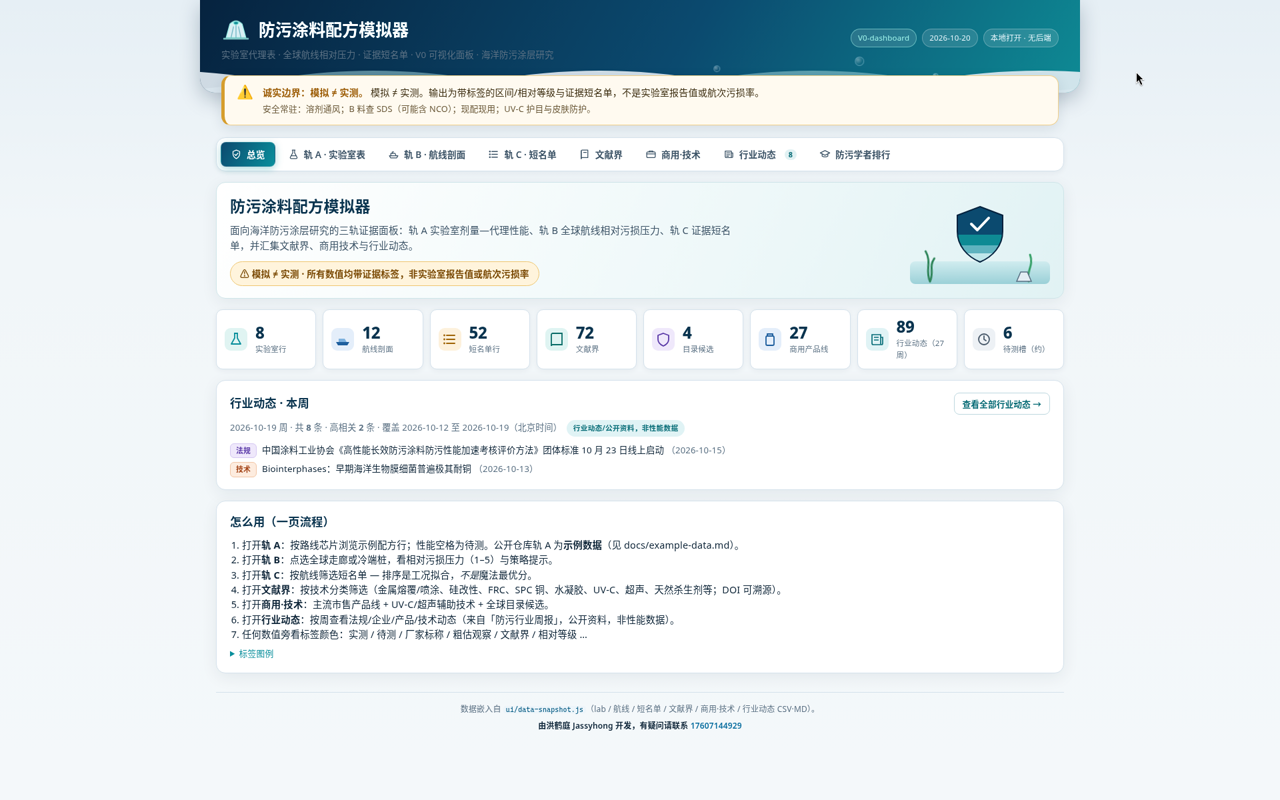Click 查看全部行业动态 button

tap(1002, 404)
